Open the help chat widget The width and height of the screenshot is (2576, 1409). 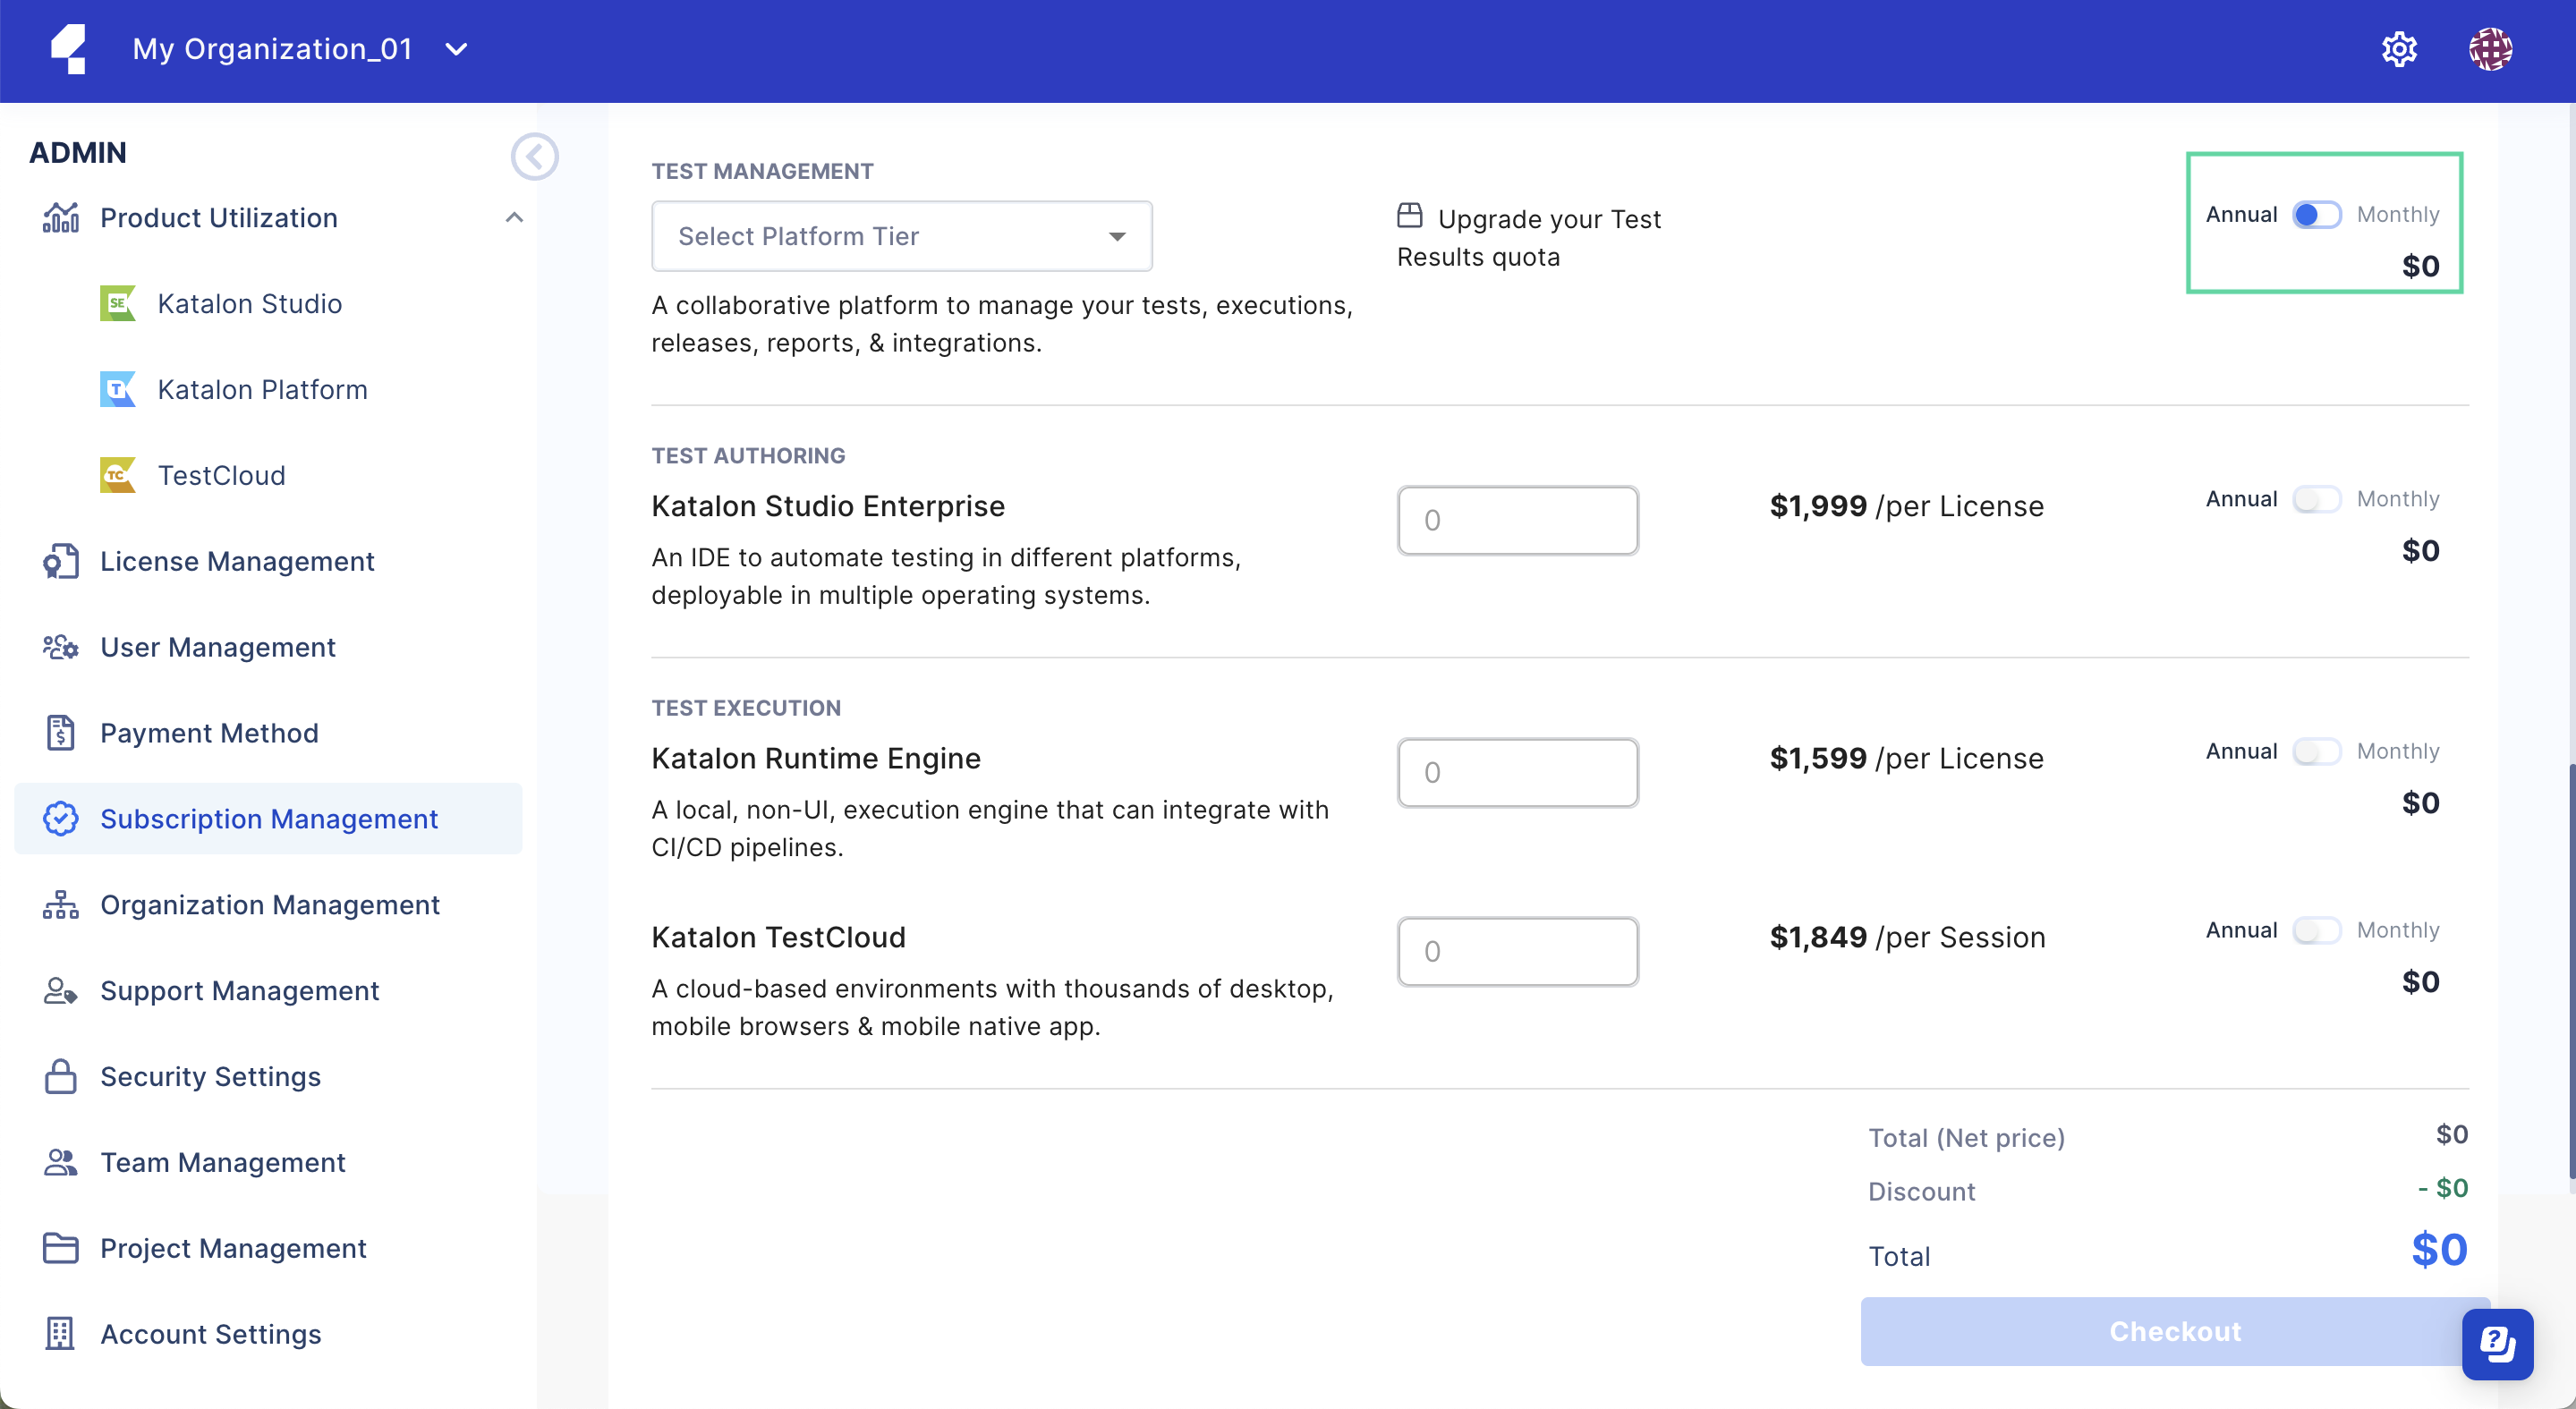[2497, 1344]
